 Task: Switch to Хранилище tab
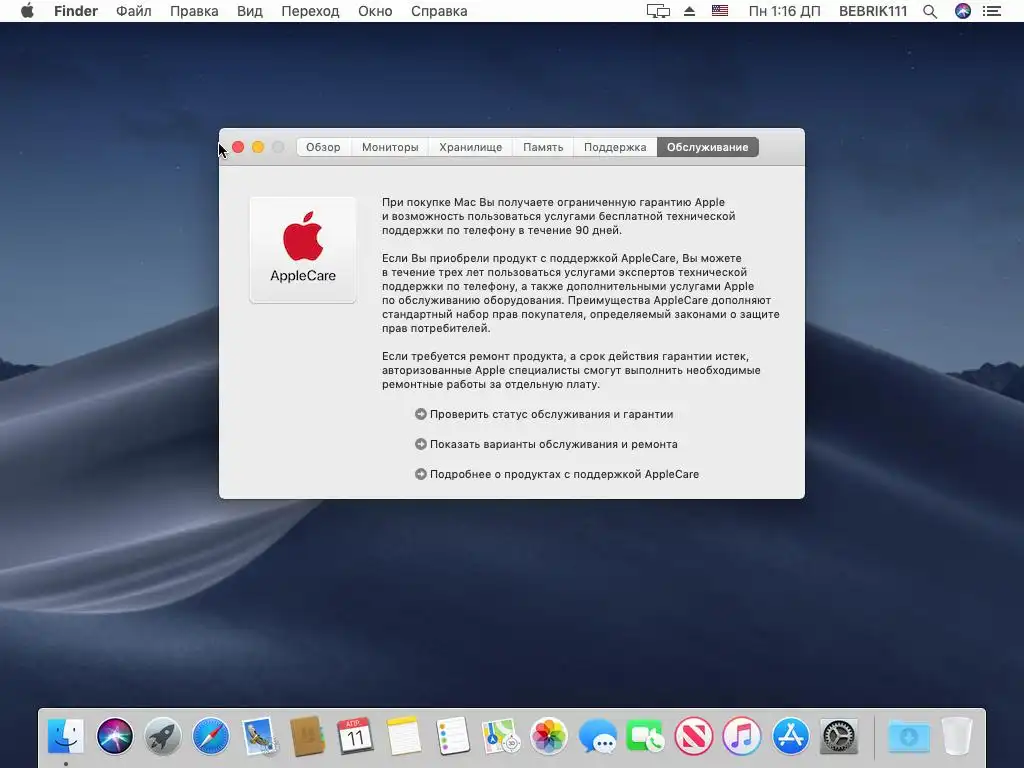470,147
